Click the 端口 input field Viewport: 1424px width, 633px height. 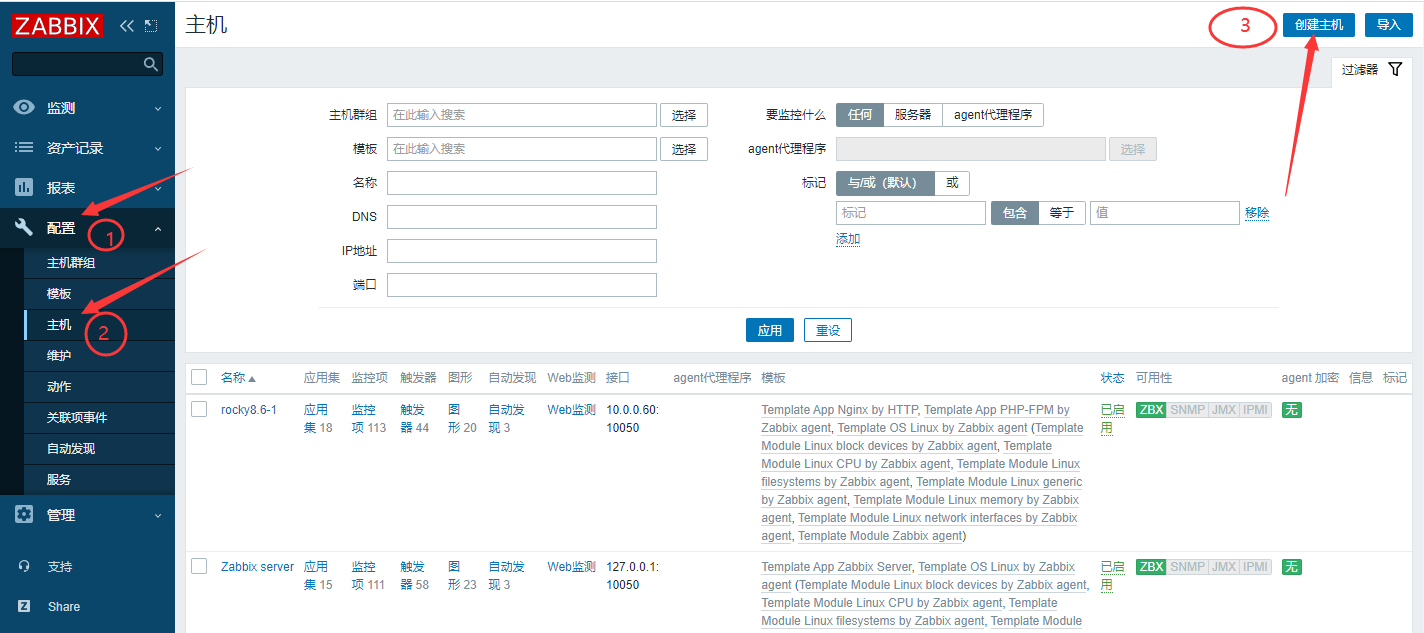tap(522, 285)
